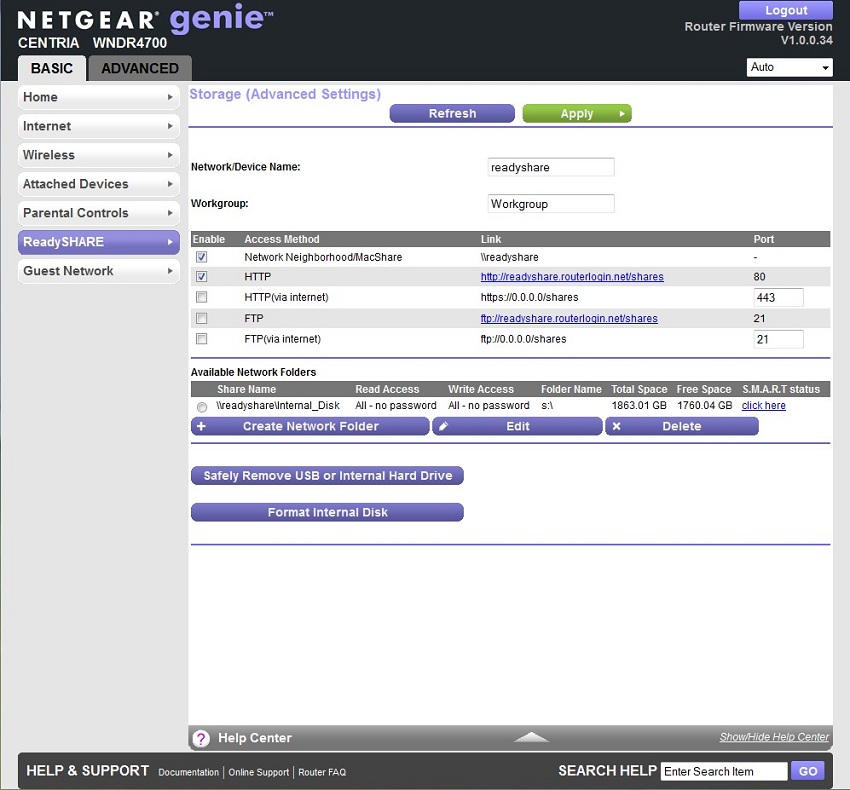
Task: Click the HTTP(via internet) port 443 field
Action: click(x=778, y=297)
